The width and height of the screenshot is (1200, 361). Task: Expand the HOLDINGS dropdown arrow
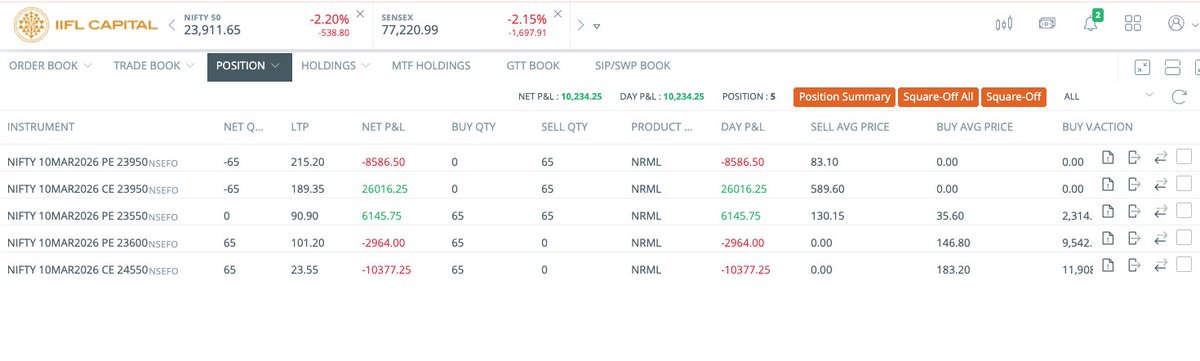pos(366,66)
